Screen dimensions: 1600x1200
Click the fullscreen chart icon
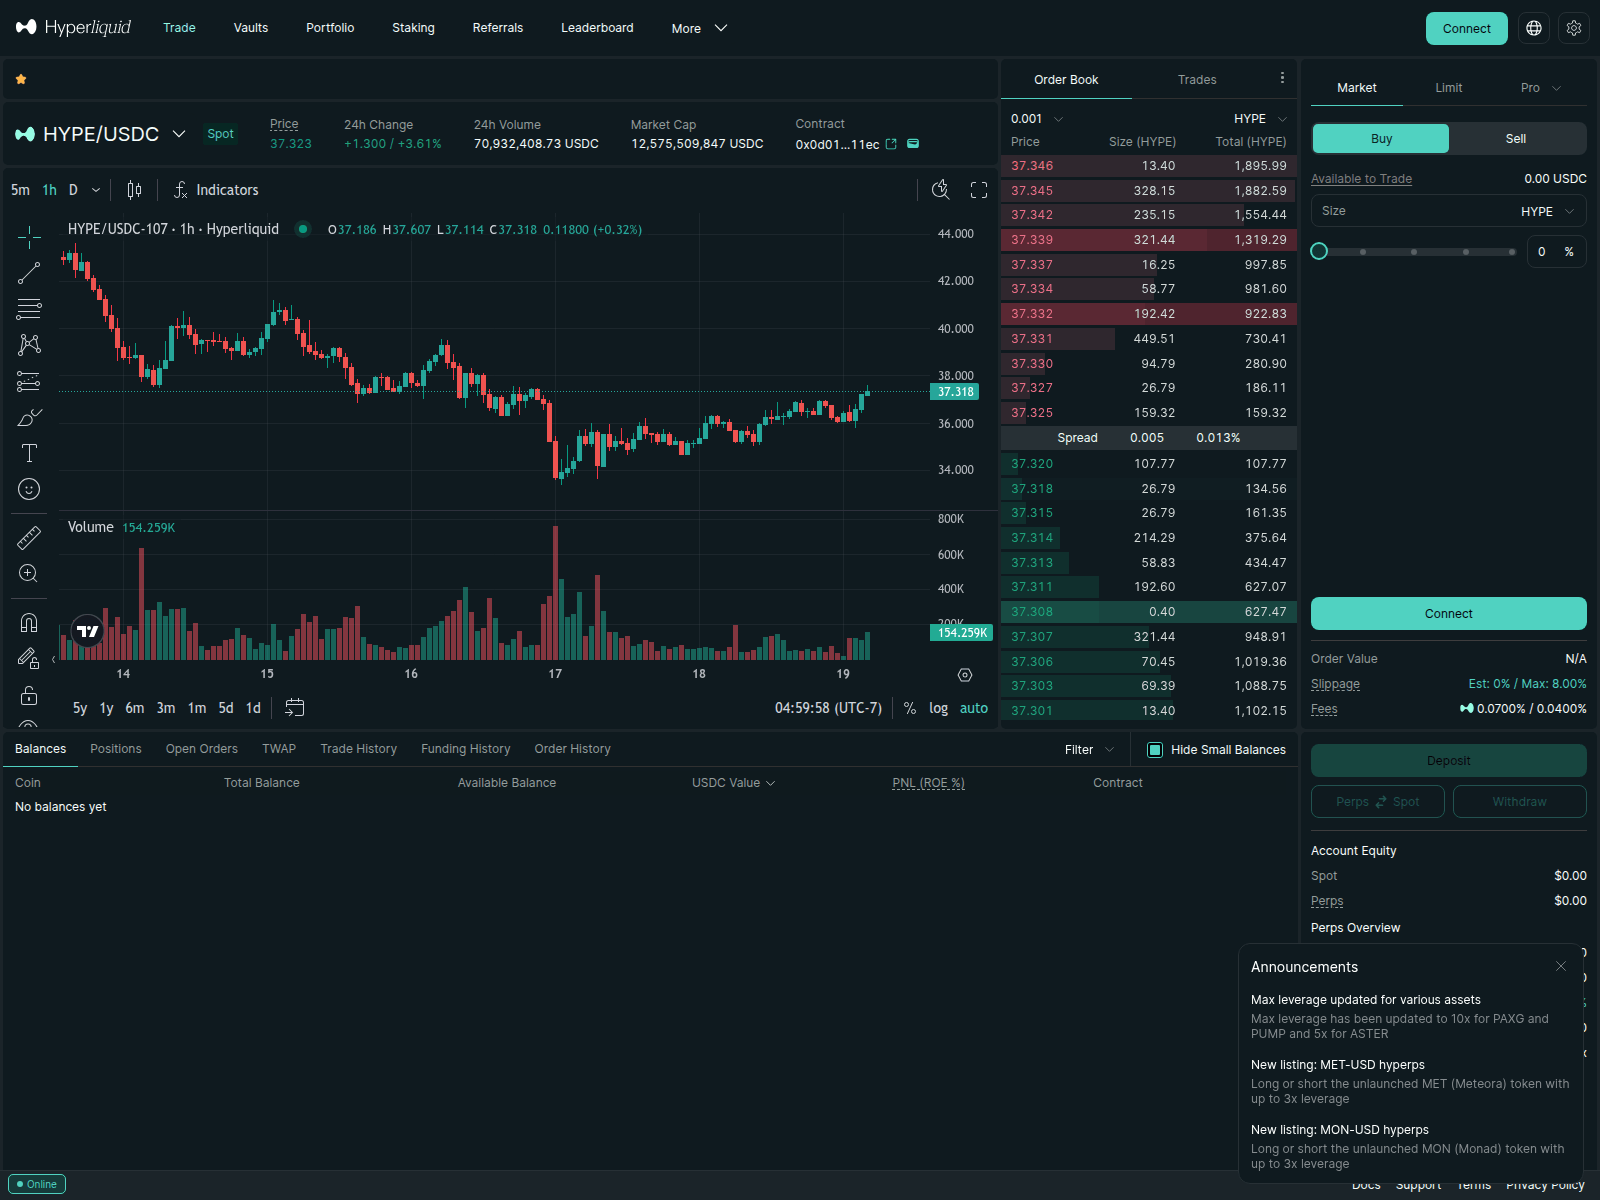point(979,190)
